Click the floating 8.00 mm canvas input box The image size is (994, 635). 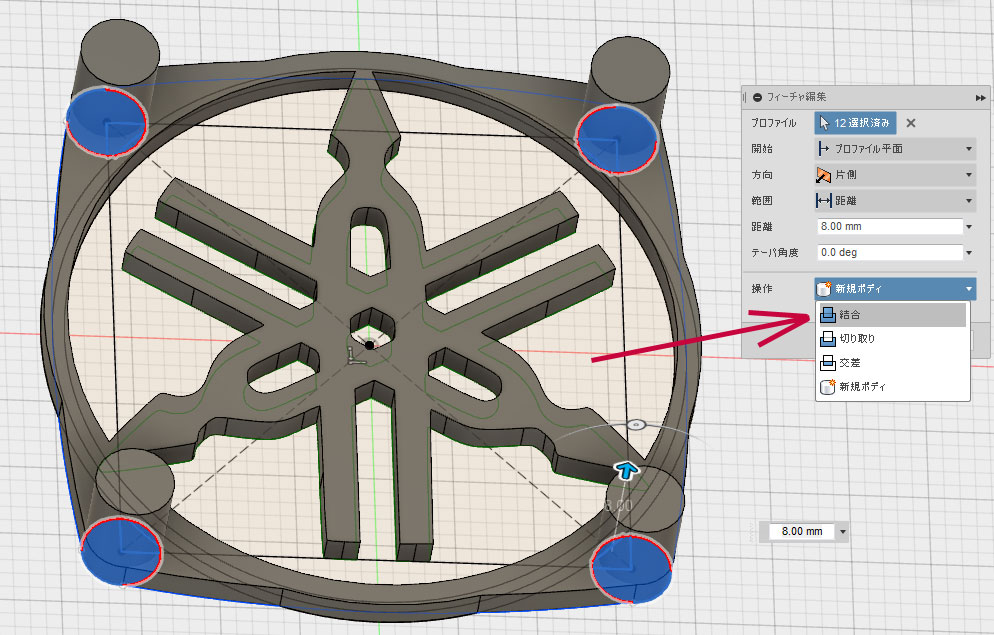click(x=800, y=531)
